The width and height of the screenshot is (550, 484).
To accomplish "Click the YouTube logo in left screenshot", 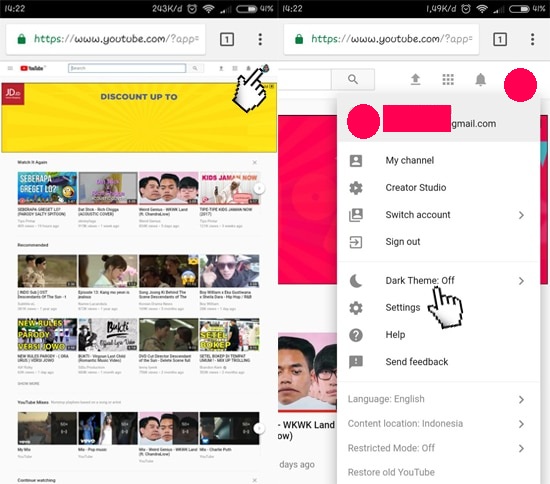I will 33,68.
